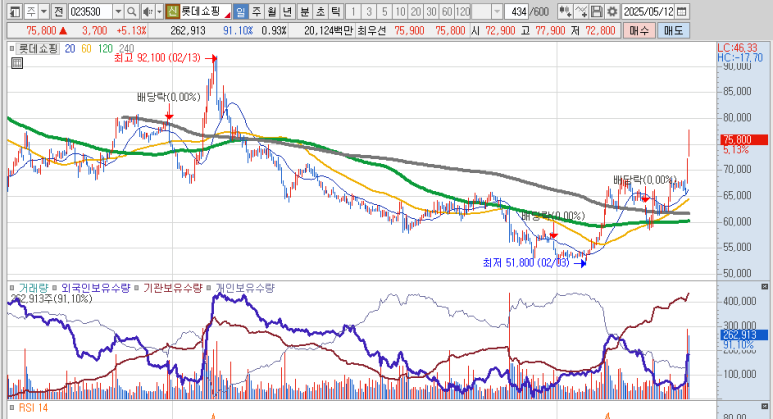Open the stock code search magnifier

tap(132, 11)
